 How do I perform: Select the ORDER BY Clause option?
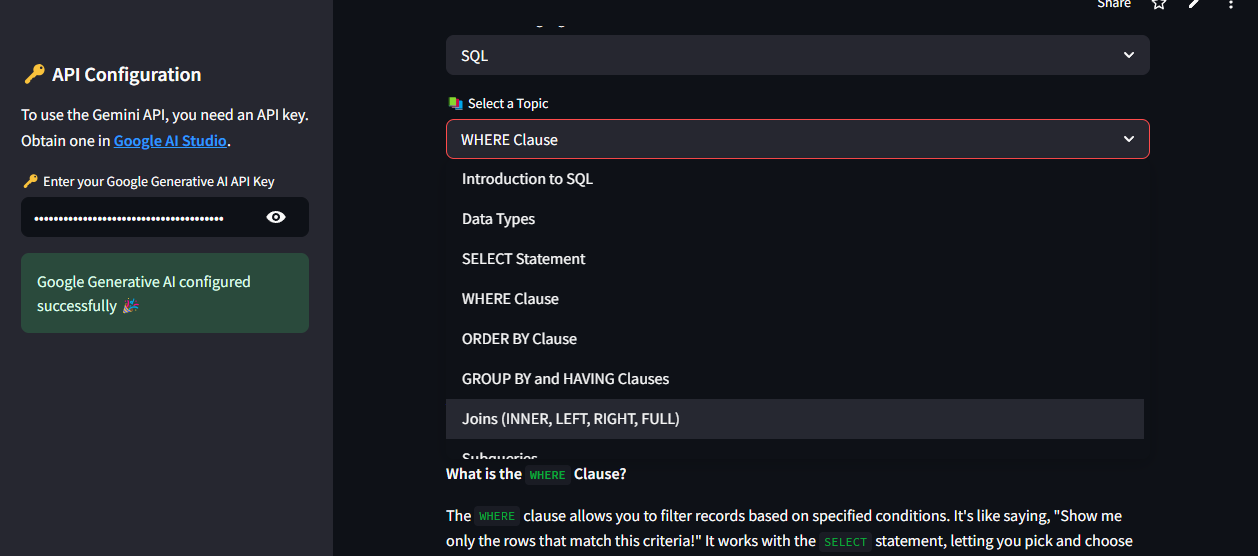519,339
